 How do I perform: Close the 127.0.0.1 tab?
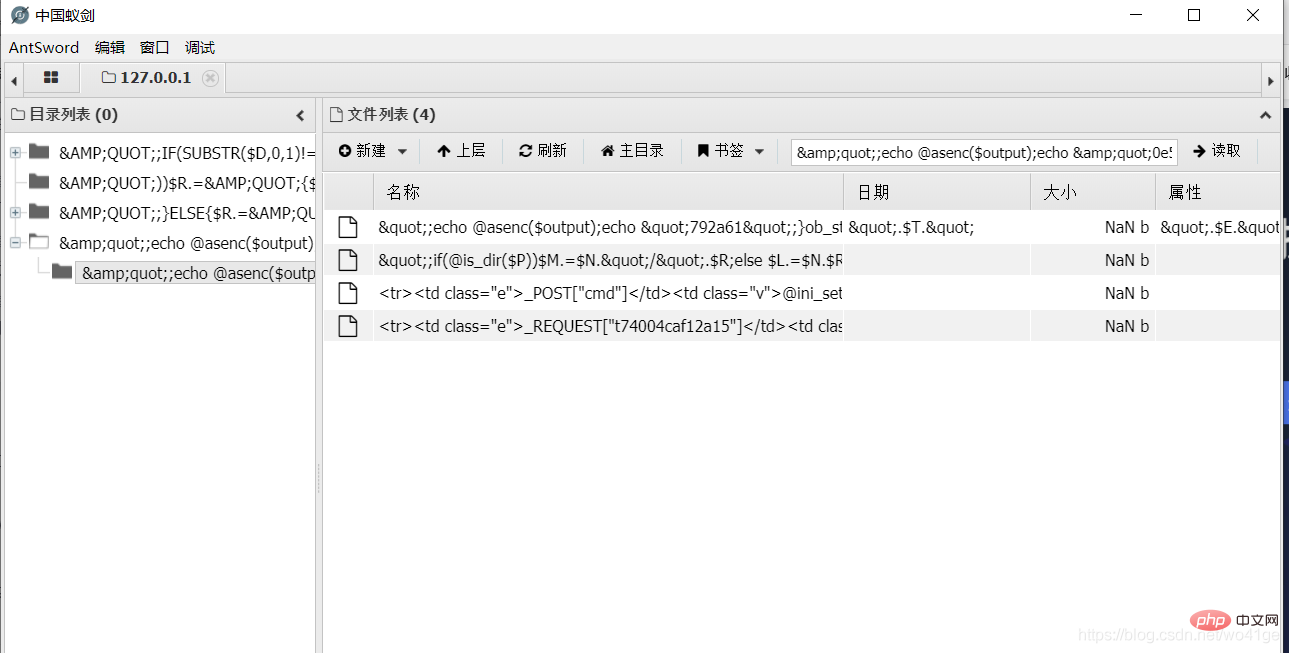pyautogui.click(x=210, y=78)
